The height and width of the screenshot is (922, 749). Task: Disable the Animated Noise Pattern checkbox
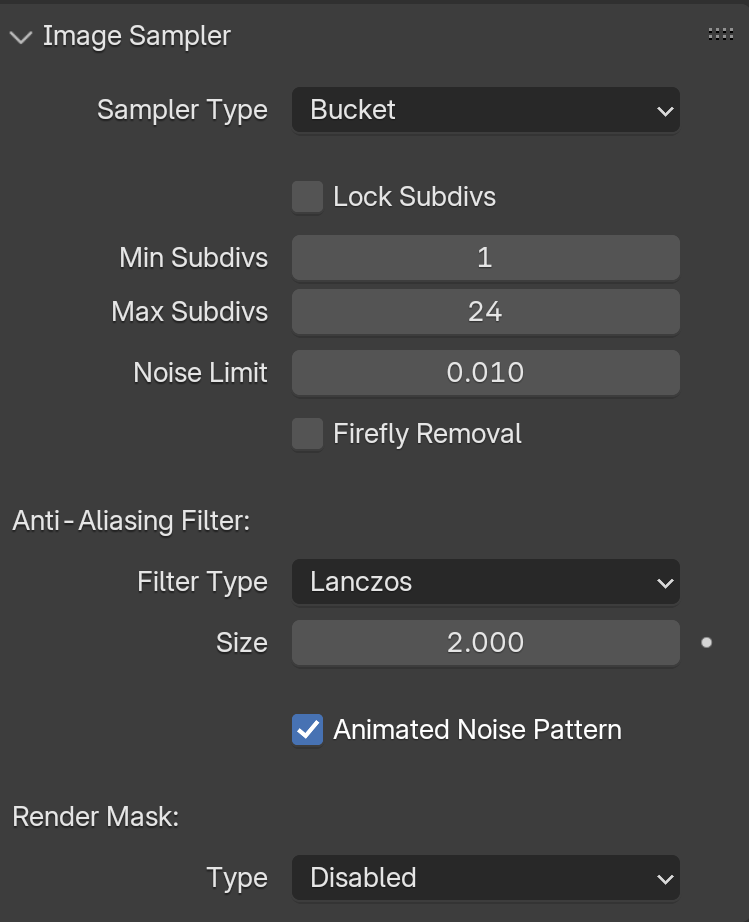[307, 730]
